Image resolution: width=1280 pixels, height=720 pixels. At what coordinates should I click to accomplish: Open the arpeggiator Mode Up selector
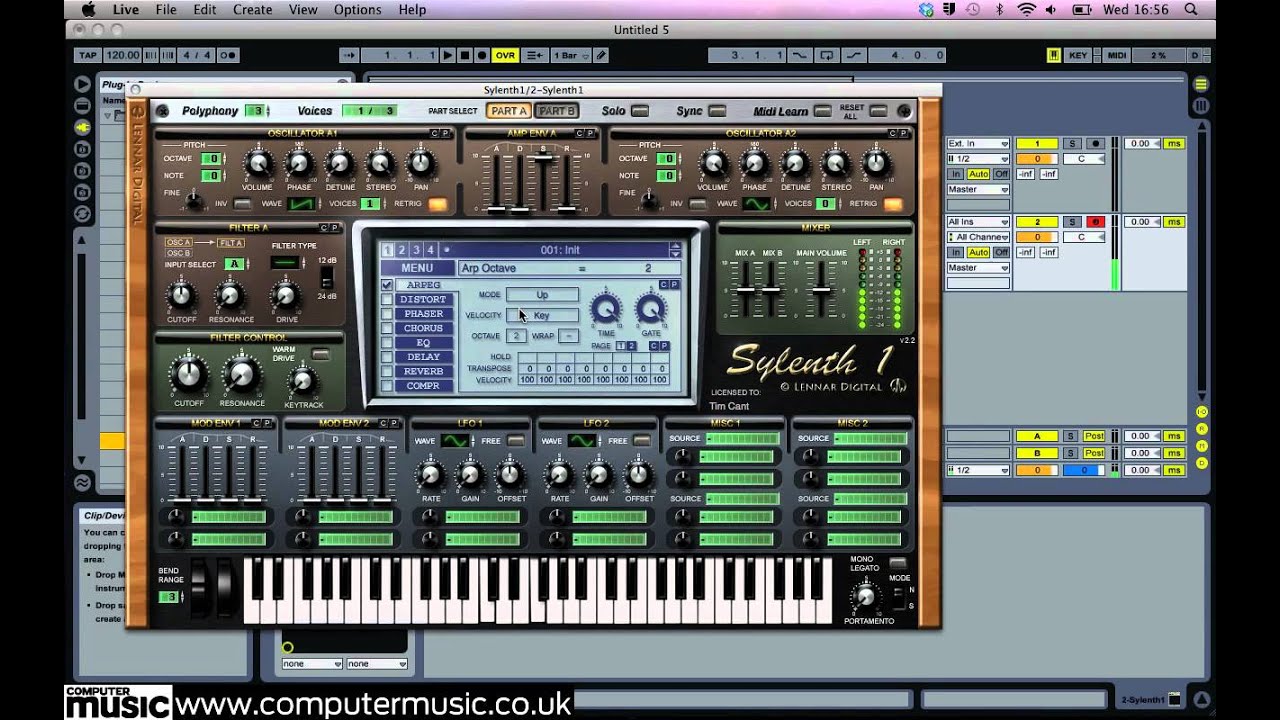point(542,295)
